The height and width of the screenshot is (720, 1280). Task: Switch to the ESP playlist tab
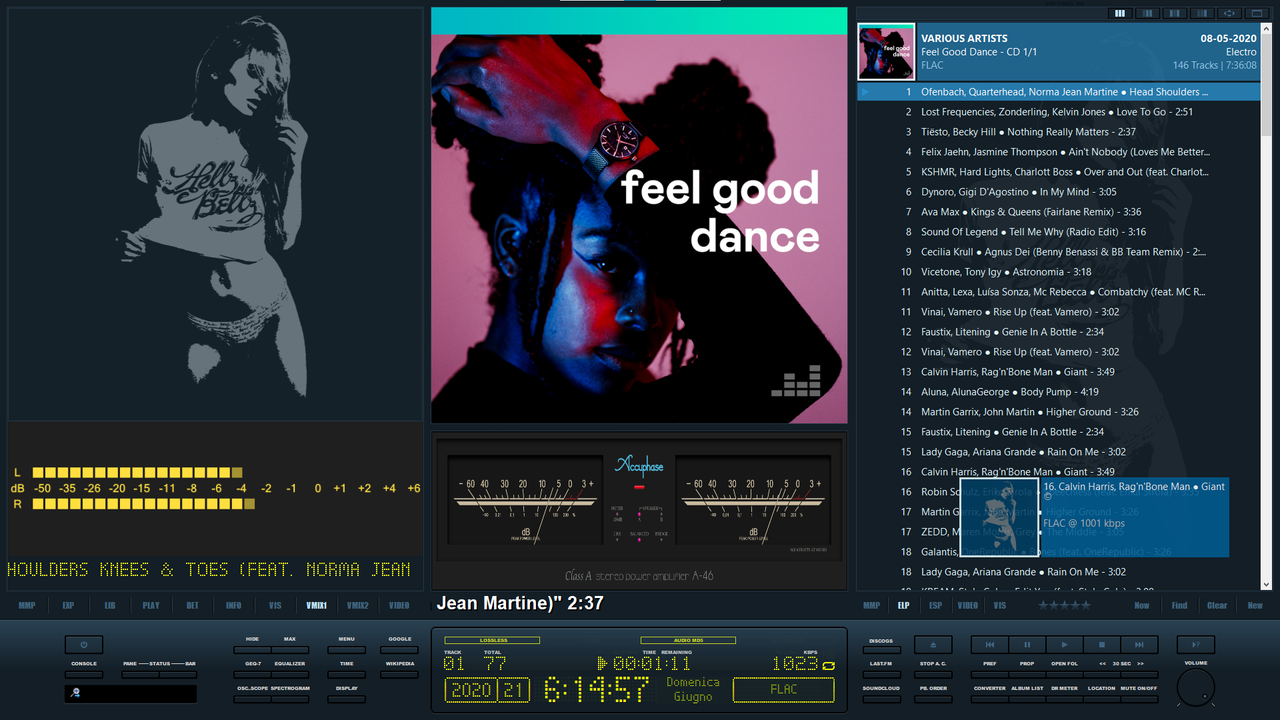pyautogui.click(x=935, y=605)
